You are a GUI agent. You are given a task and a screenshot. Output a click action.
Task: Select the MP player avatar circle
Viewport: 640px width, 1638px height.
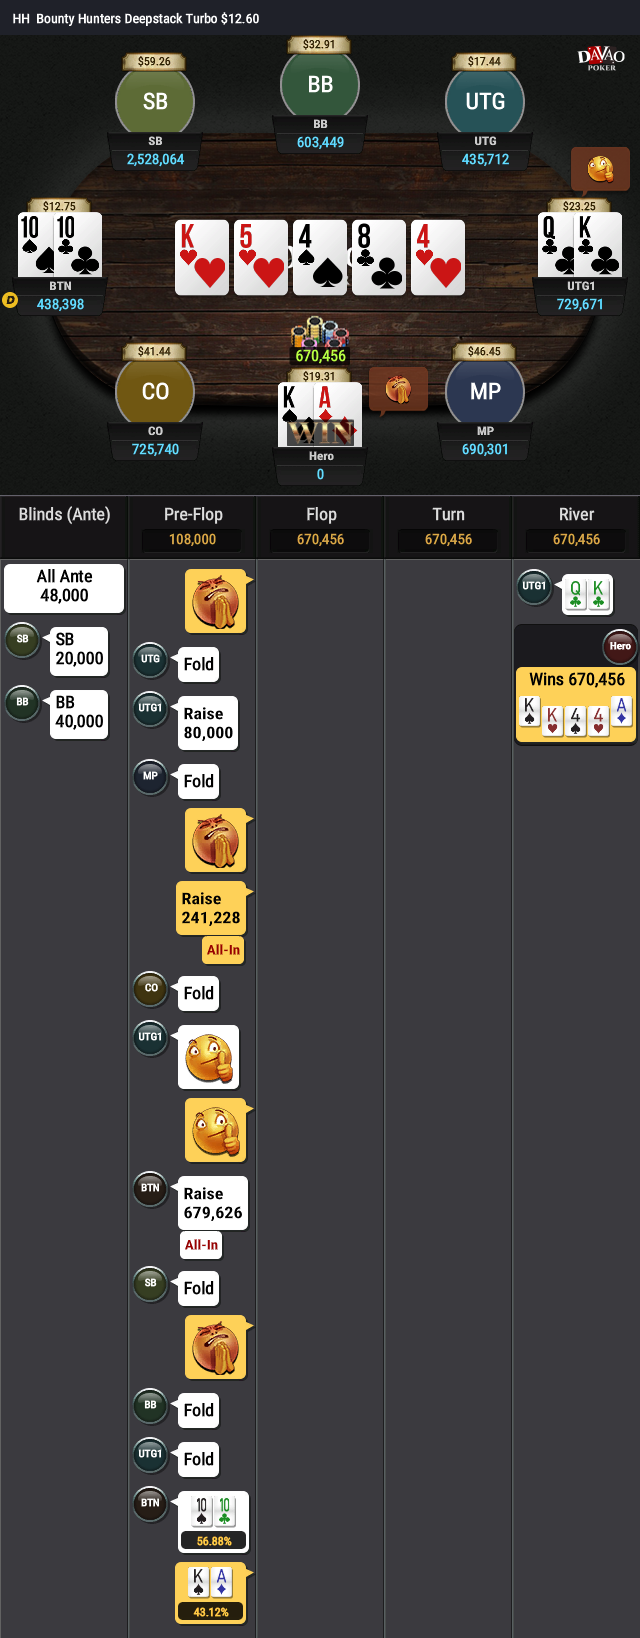click(485, 391)
